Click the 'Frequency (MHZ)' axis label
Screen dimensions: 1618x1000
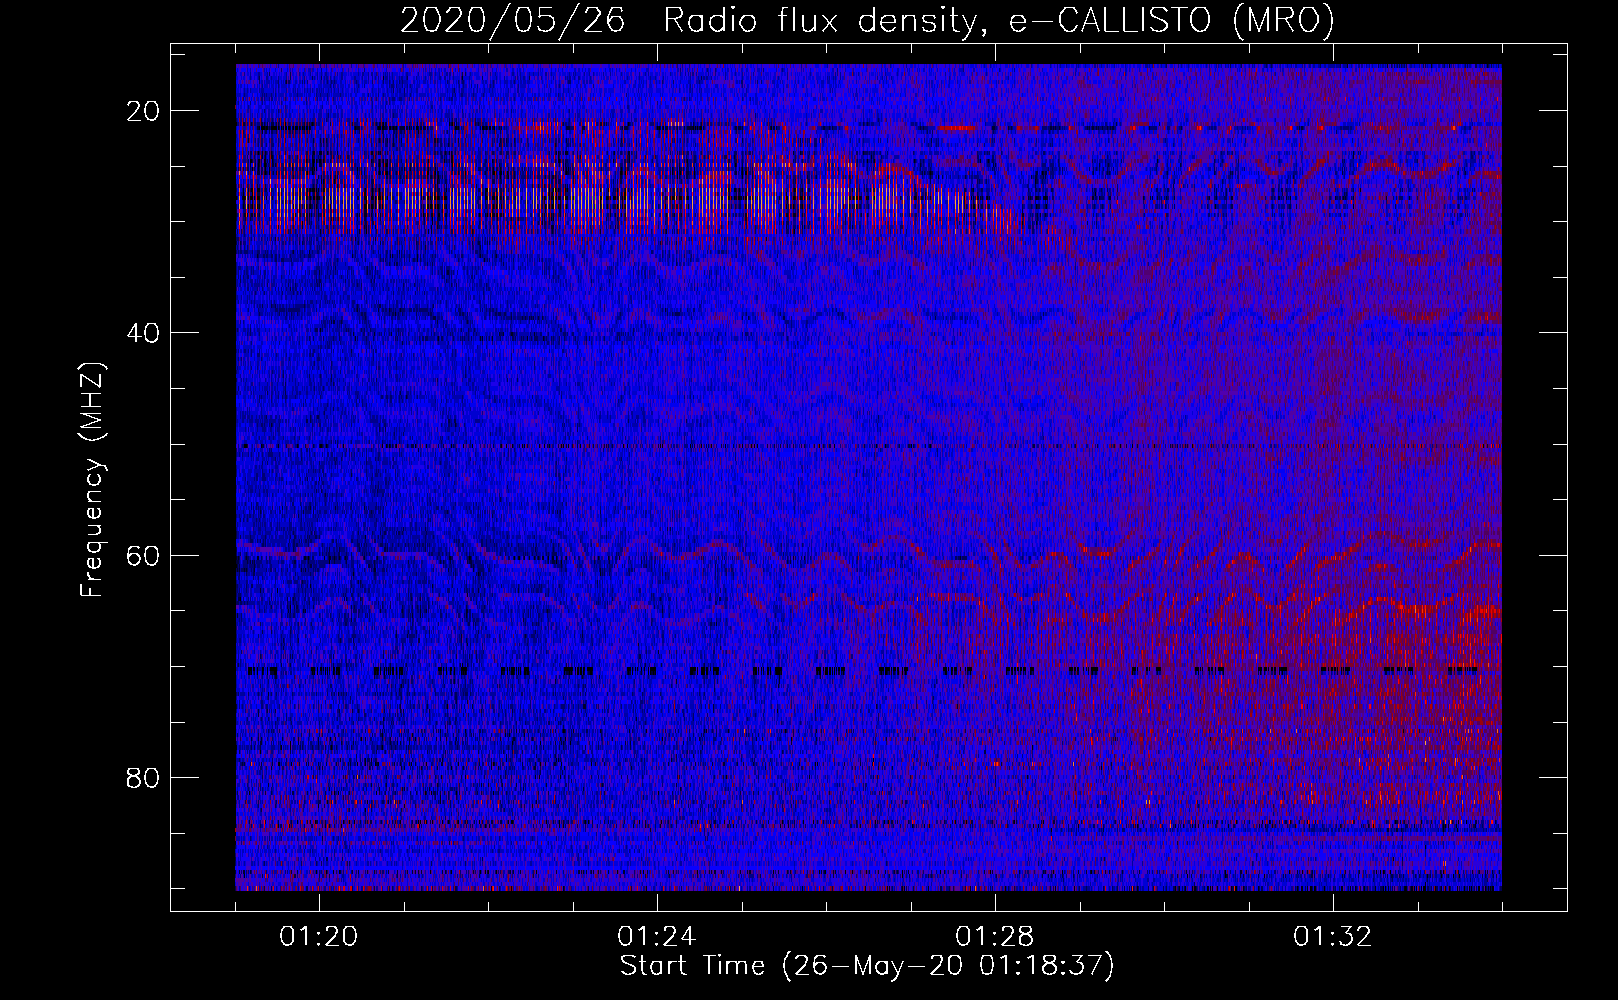tap(92, 480)
